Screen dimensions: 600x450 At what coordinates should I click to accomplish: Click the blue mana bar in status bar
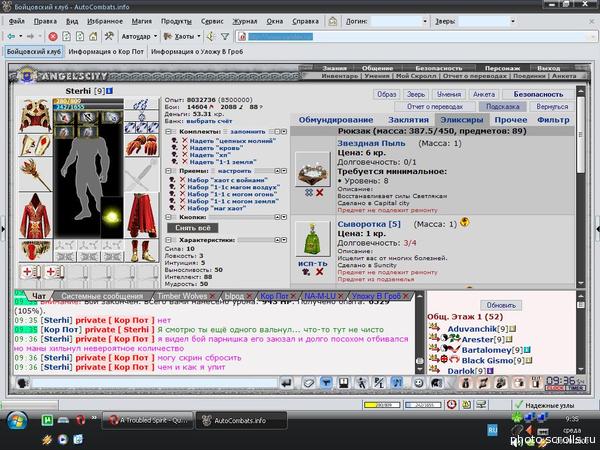coord(423,405)
